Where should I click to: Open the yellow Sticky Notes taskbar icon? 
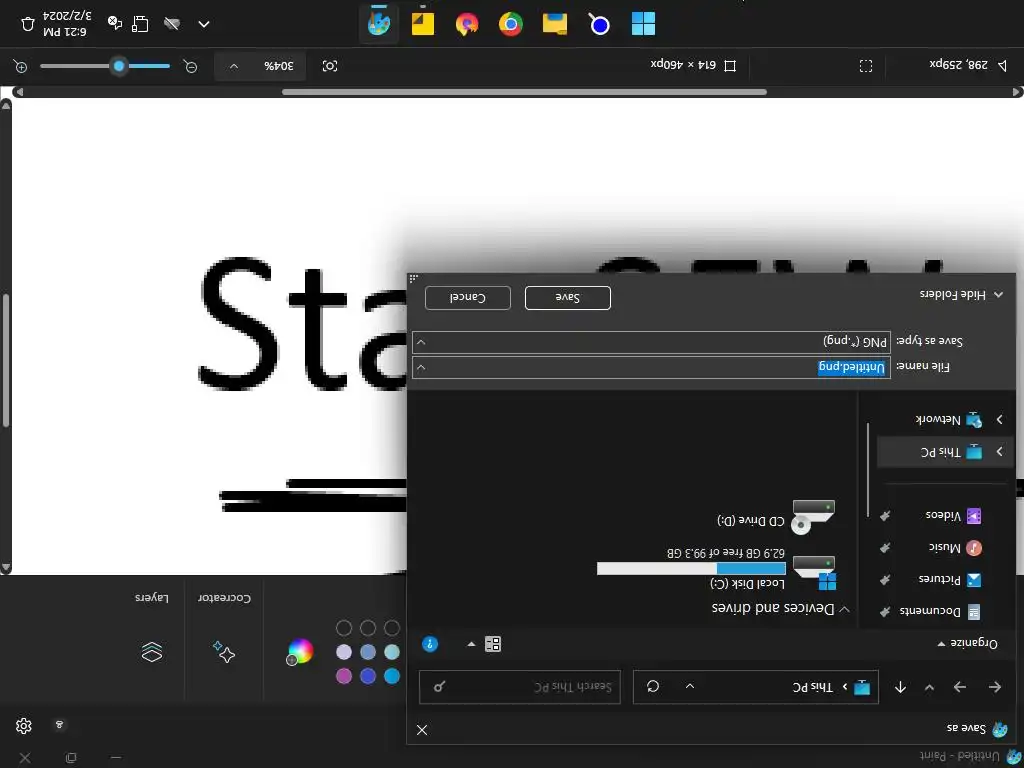click(x=423, y=24)
